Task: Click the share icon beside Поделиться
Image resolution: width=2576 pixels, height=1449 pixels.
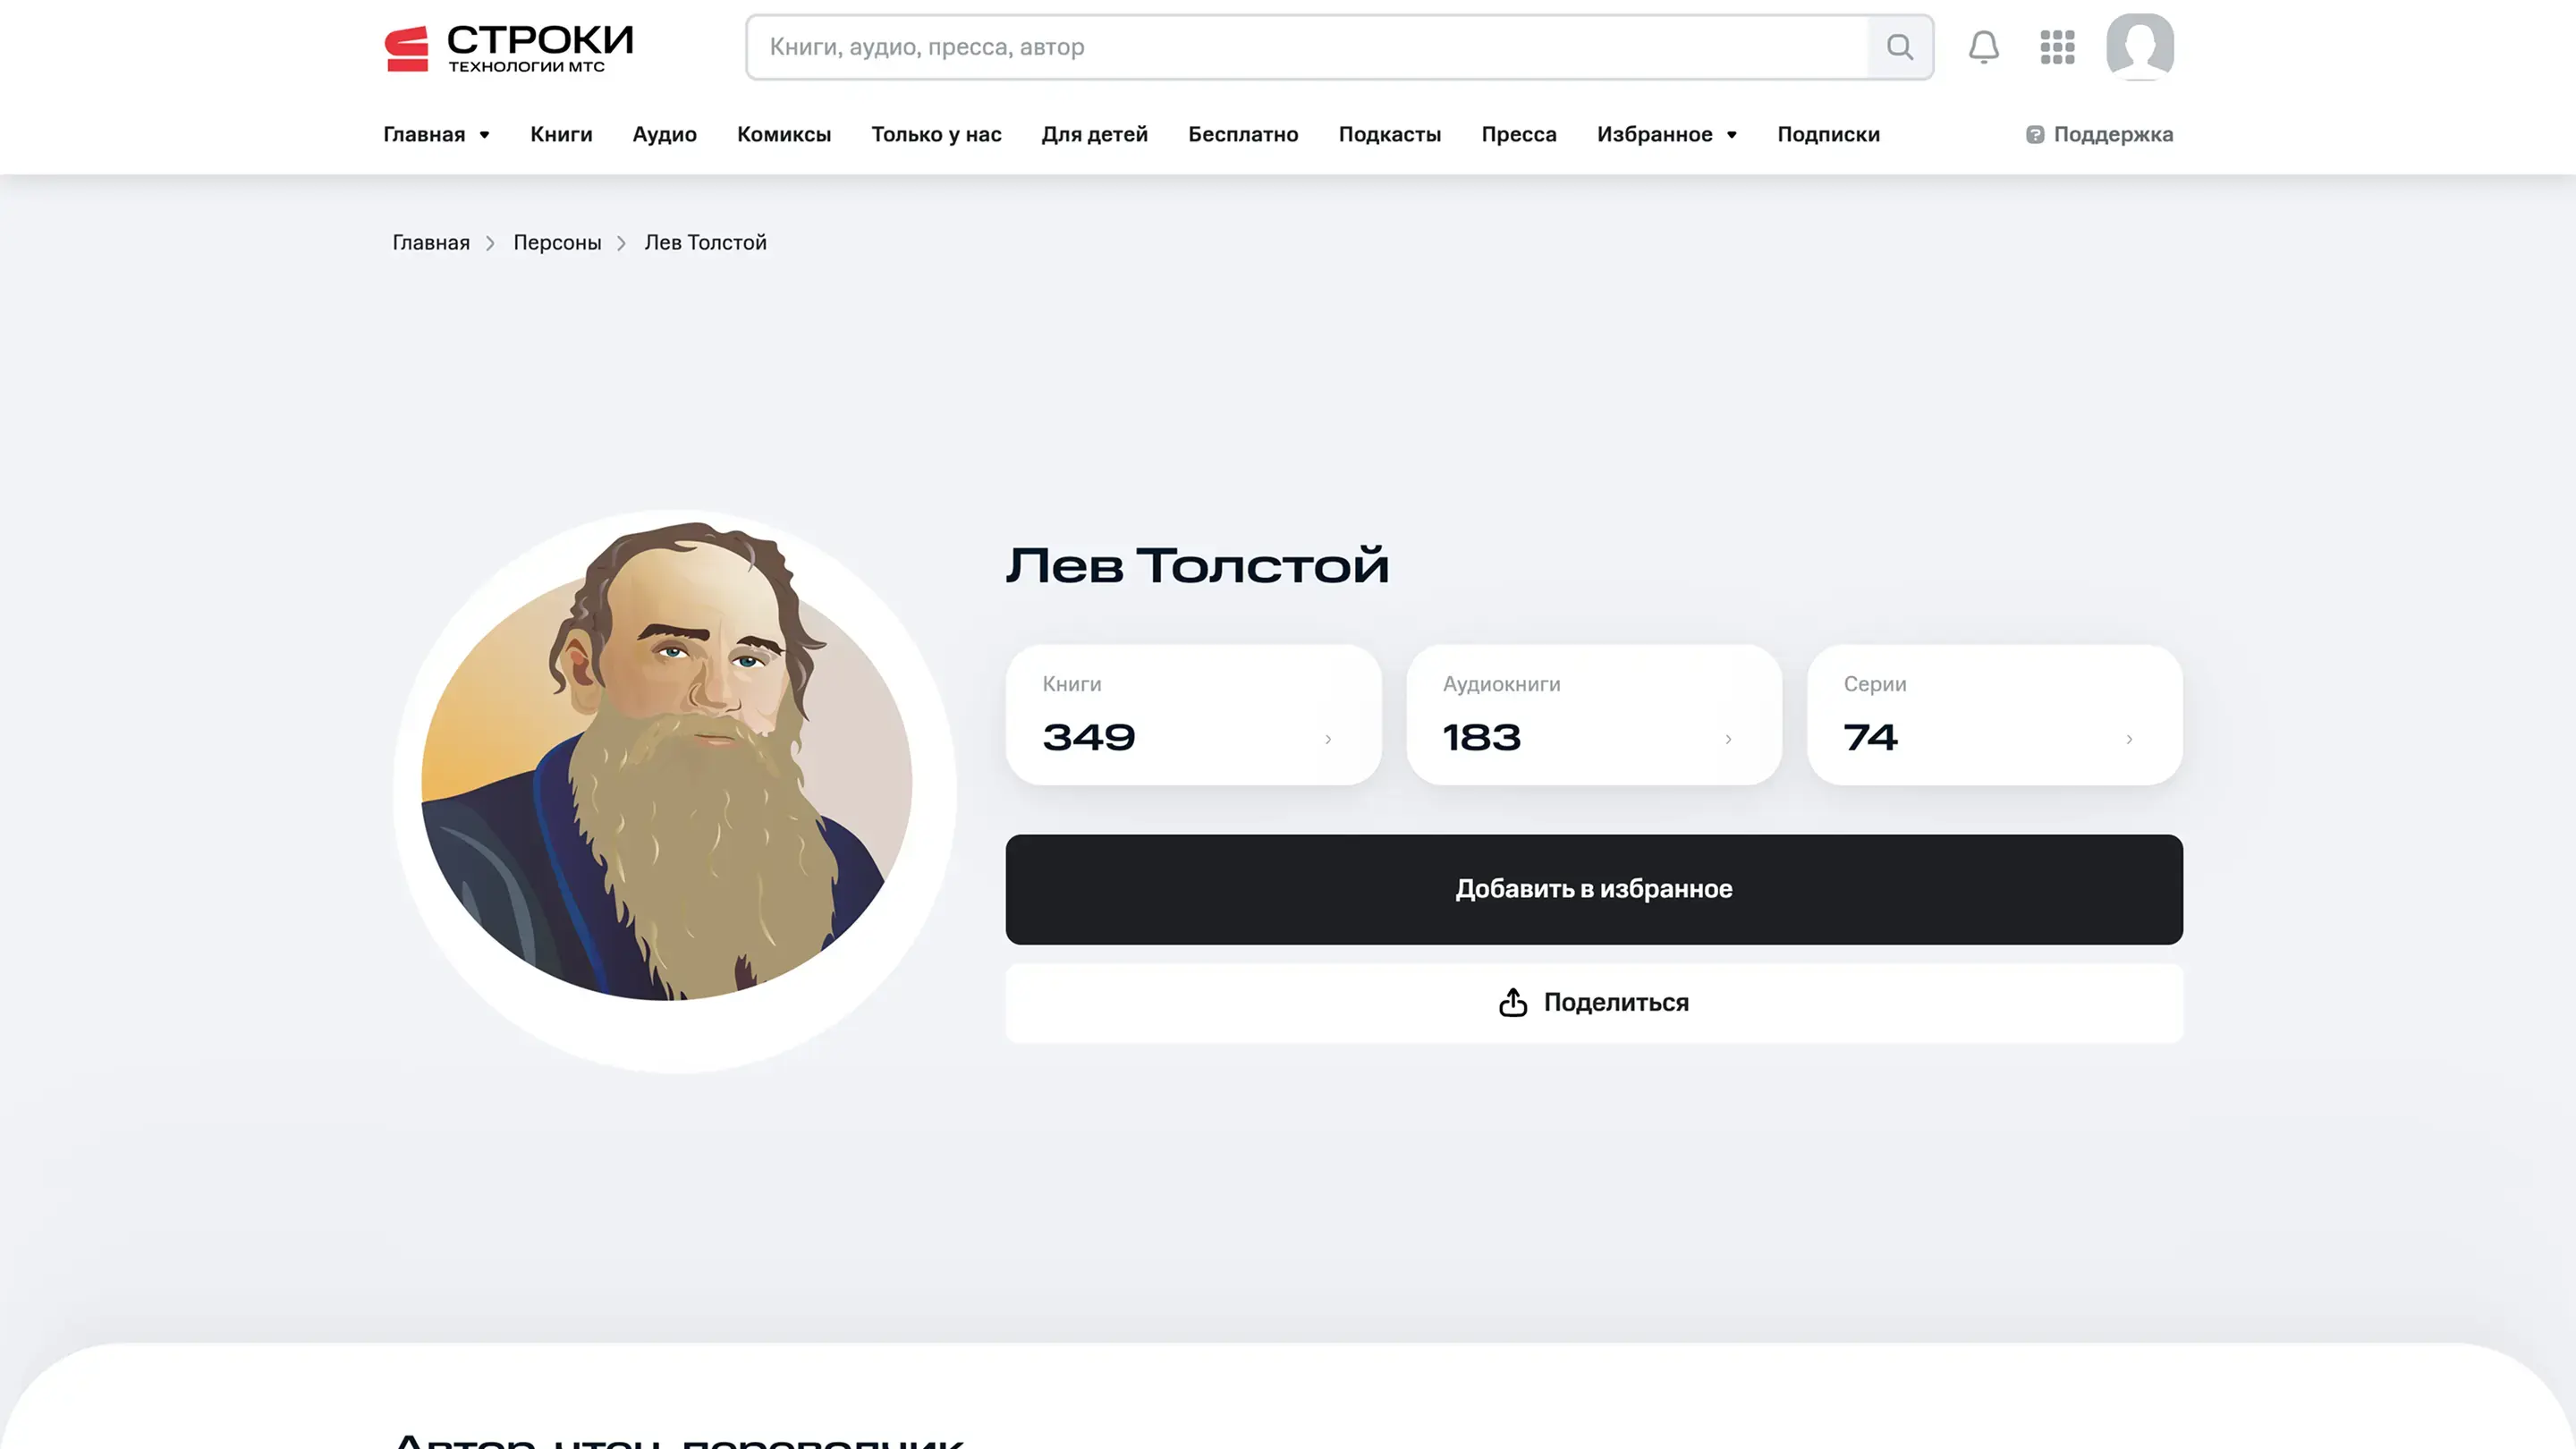Action: [1513, 1003]
